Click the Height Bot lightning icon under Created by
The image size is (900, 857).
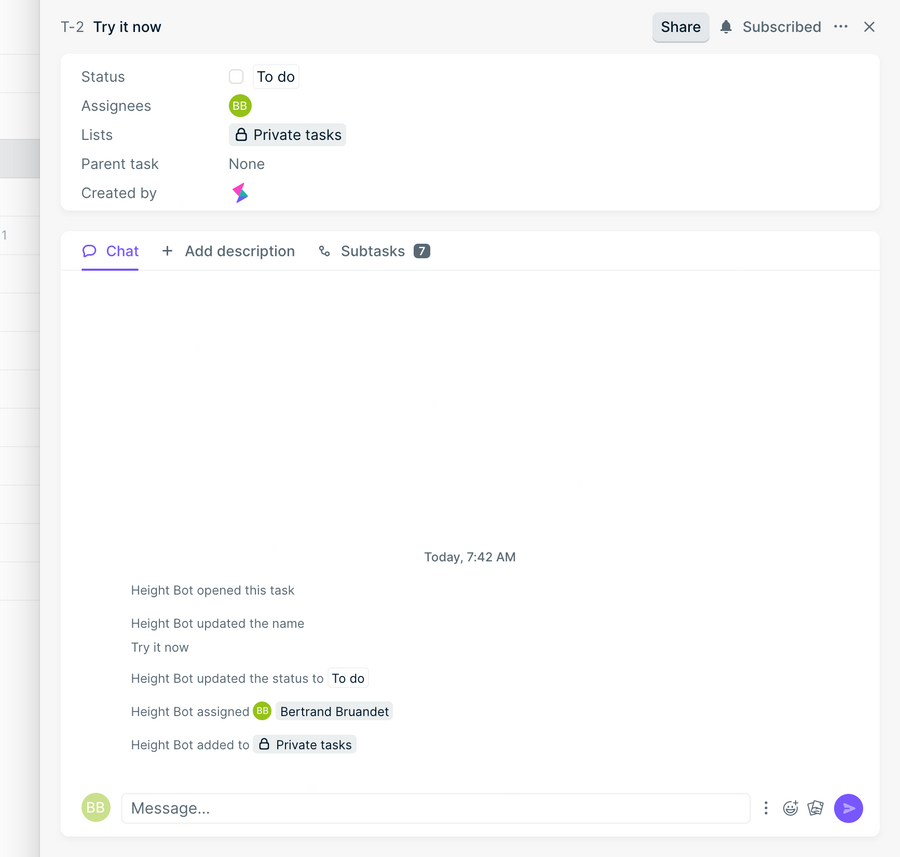pyautogui.click(x=240, y=192)
